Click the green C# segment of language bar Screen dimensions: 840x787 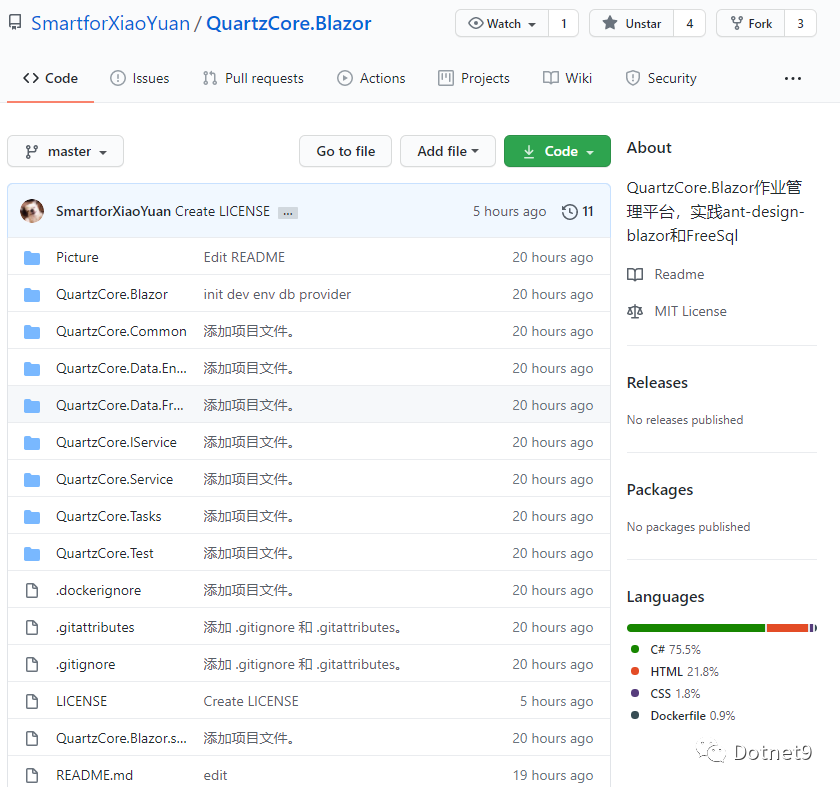[x=696, y=628]
